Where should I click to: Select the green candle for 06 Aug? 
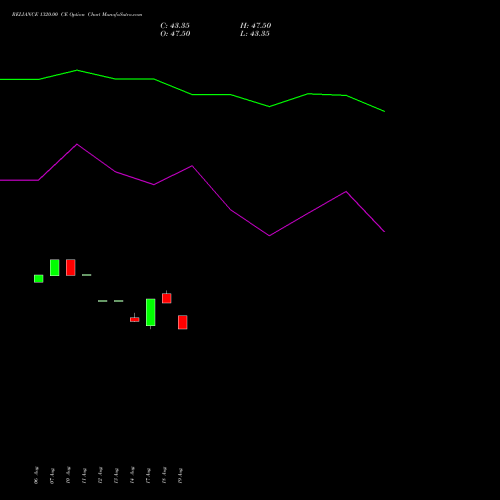39,279
